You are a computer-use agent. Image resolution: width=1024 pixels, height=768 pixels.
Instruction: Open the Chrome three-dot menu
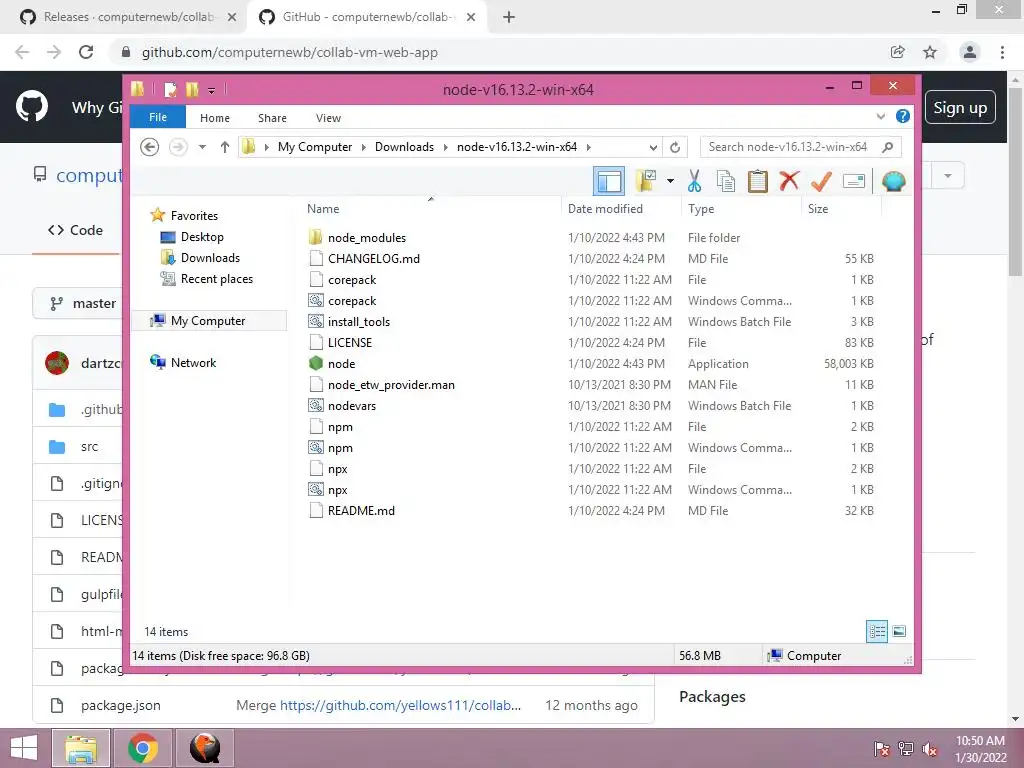[x=1002, y=52]
